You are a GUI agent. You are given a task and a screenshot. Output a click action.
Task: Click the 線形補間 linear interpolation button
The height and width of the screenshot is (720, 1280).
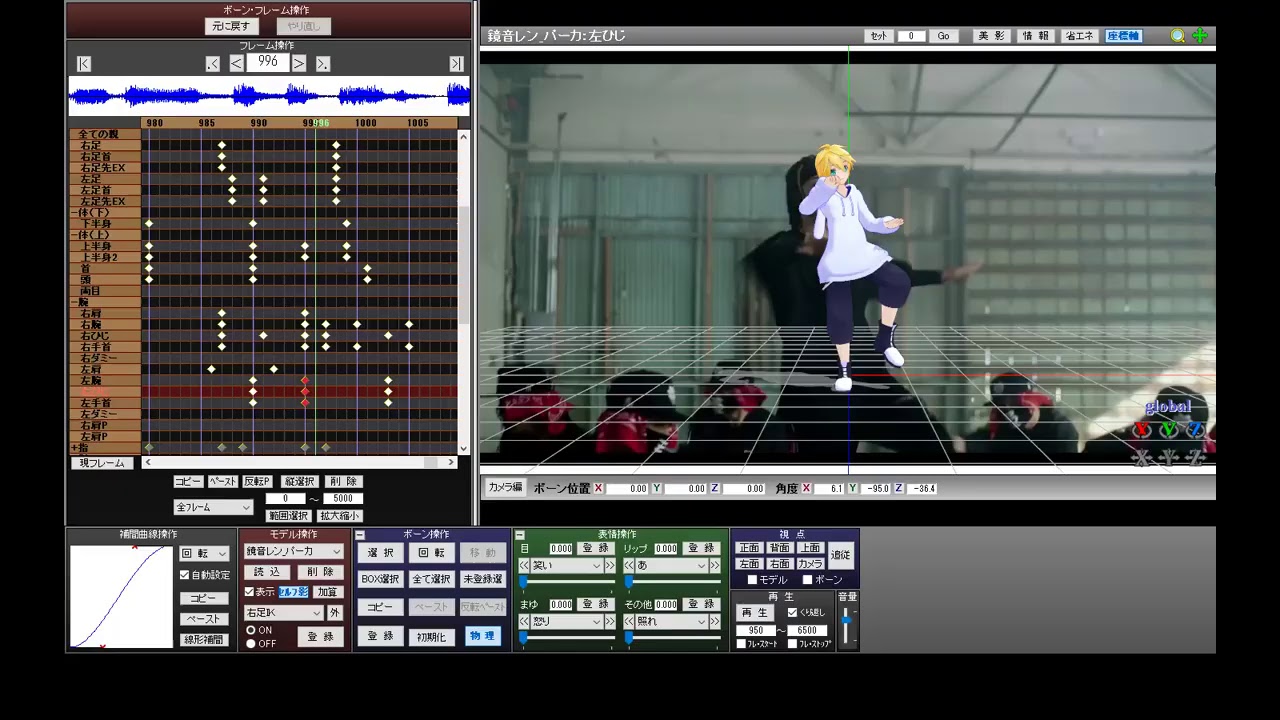tap(204, 640)
